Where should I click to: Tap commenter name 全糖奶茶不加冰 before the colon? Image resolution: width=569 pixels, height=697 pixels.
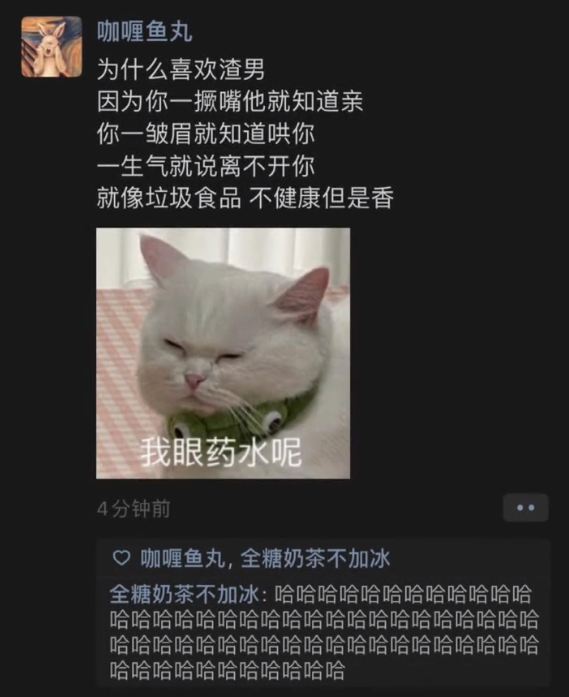(x=184, y=594)
